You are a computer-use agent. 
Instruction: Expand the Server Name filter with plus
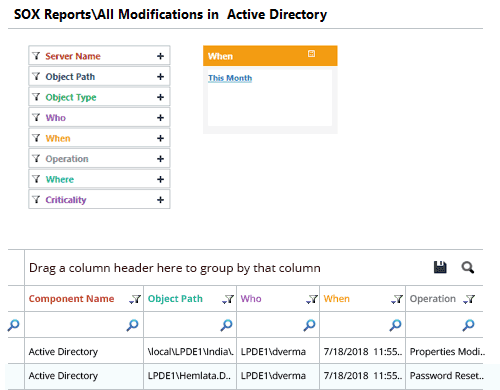point(160,56)
